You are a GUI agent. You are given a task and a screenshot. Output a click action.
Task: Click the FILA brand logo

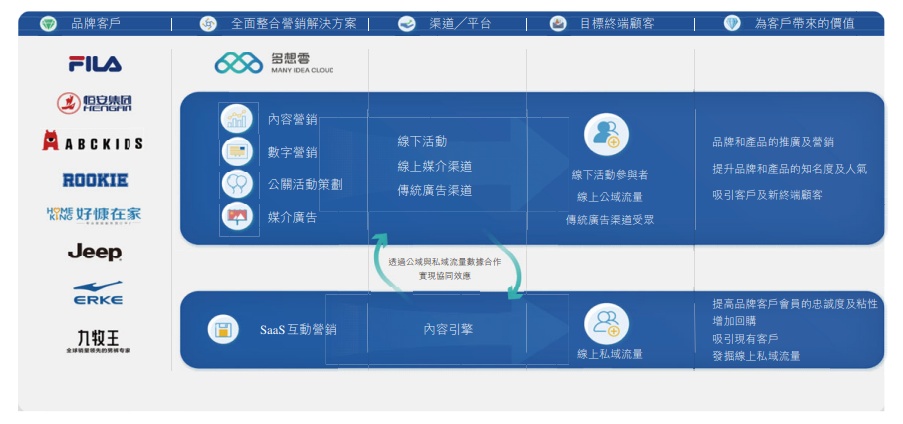pyautogui.click(x=95, y=63)
